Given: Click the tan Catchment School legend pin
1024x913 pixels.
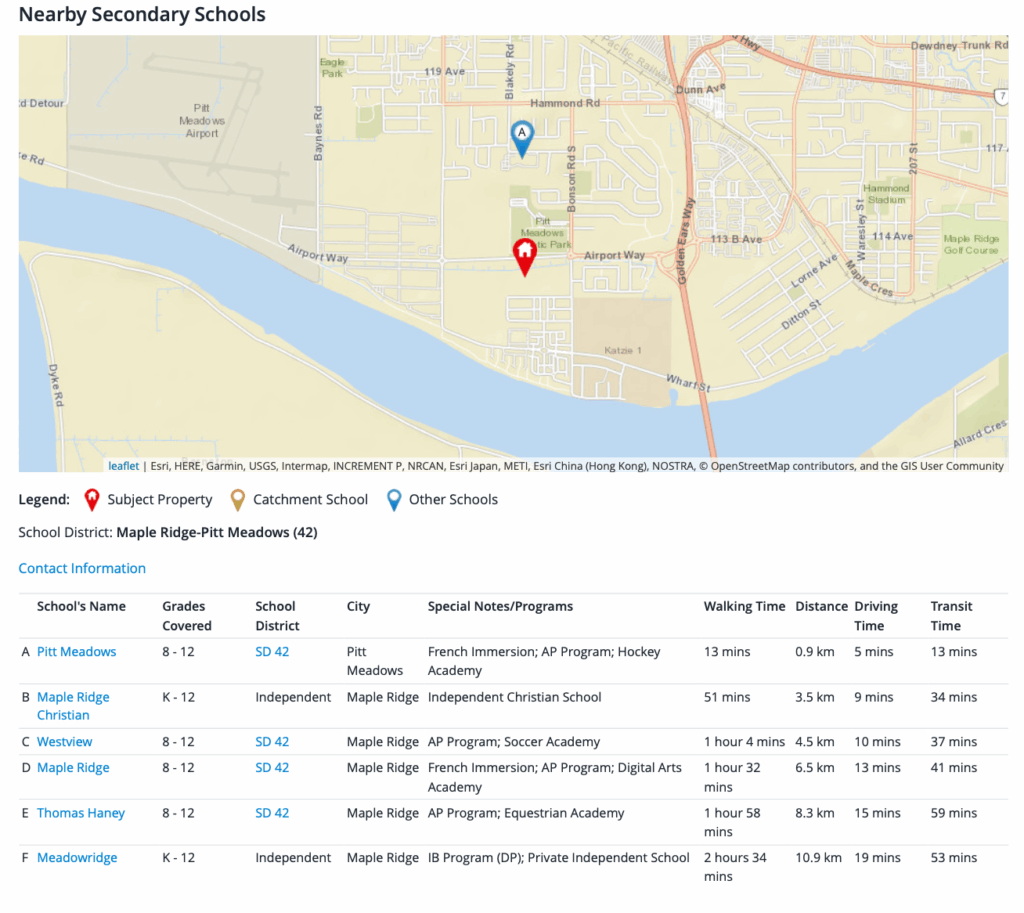Looking at the screenshot, I should click(x=237, y=499).
